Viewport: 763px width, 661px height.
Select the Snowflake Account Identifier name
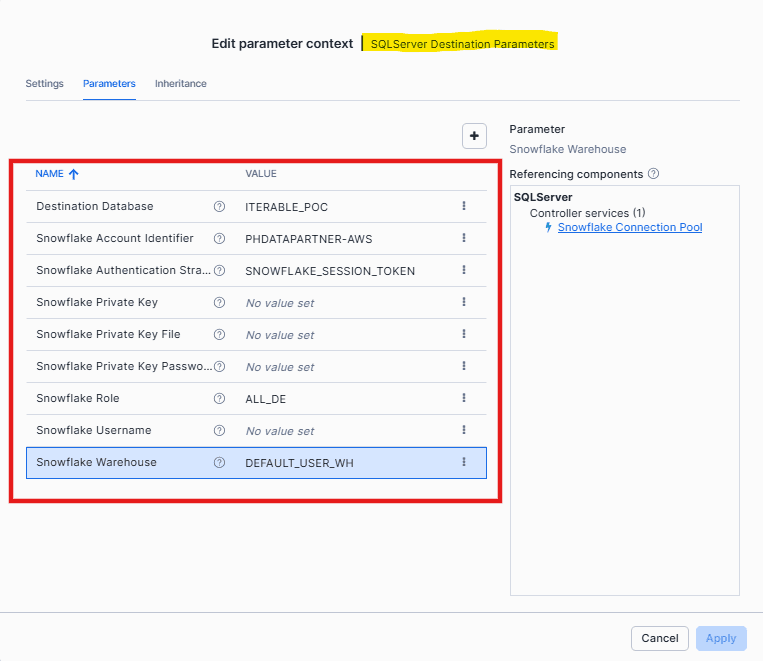tap(115, 239)
